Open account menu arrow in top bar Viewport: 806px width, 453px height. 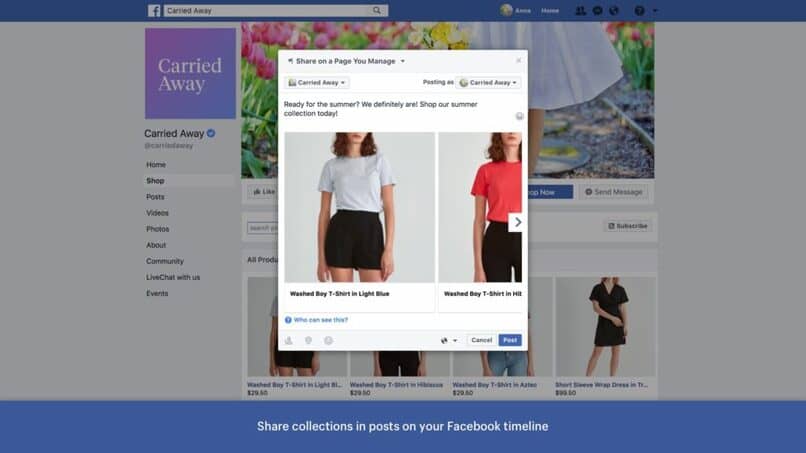(655, 10)
